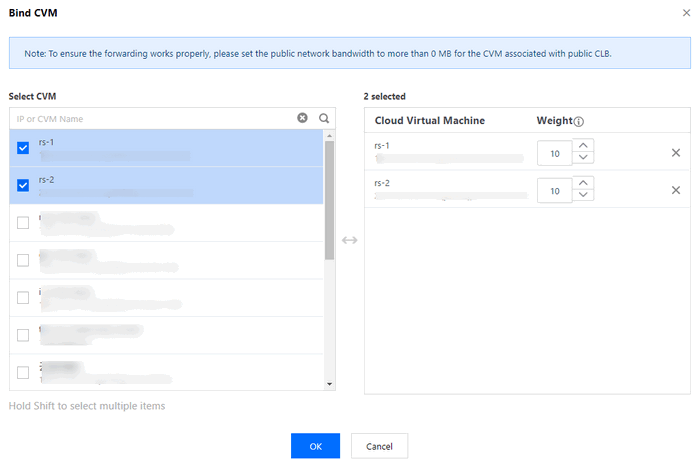This screenshot has width=700, height=462.
Task: Remove rs-2 from selected list
Action: [x=676, y=190]
